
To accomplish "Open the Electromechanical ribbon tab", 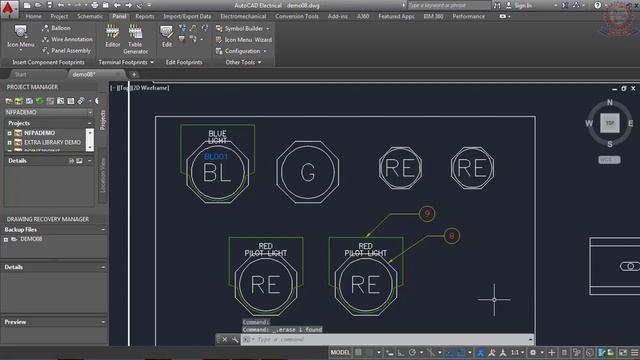I will 243,16.
